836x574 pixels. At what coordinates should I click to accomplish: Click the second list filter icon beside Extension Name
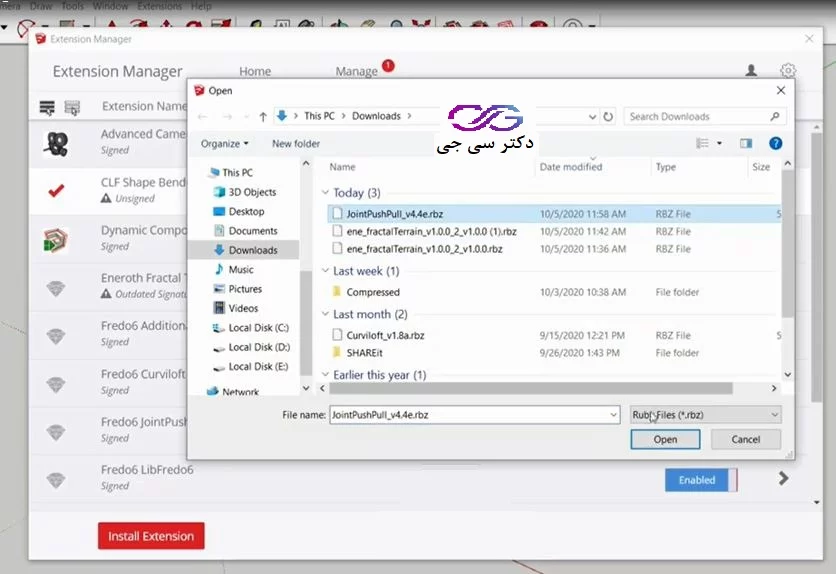tap(72, 108)
